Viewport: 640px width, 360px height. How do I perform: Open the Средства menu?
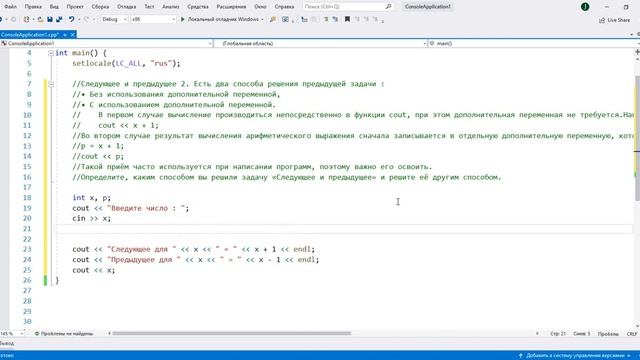point(198,7)
